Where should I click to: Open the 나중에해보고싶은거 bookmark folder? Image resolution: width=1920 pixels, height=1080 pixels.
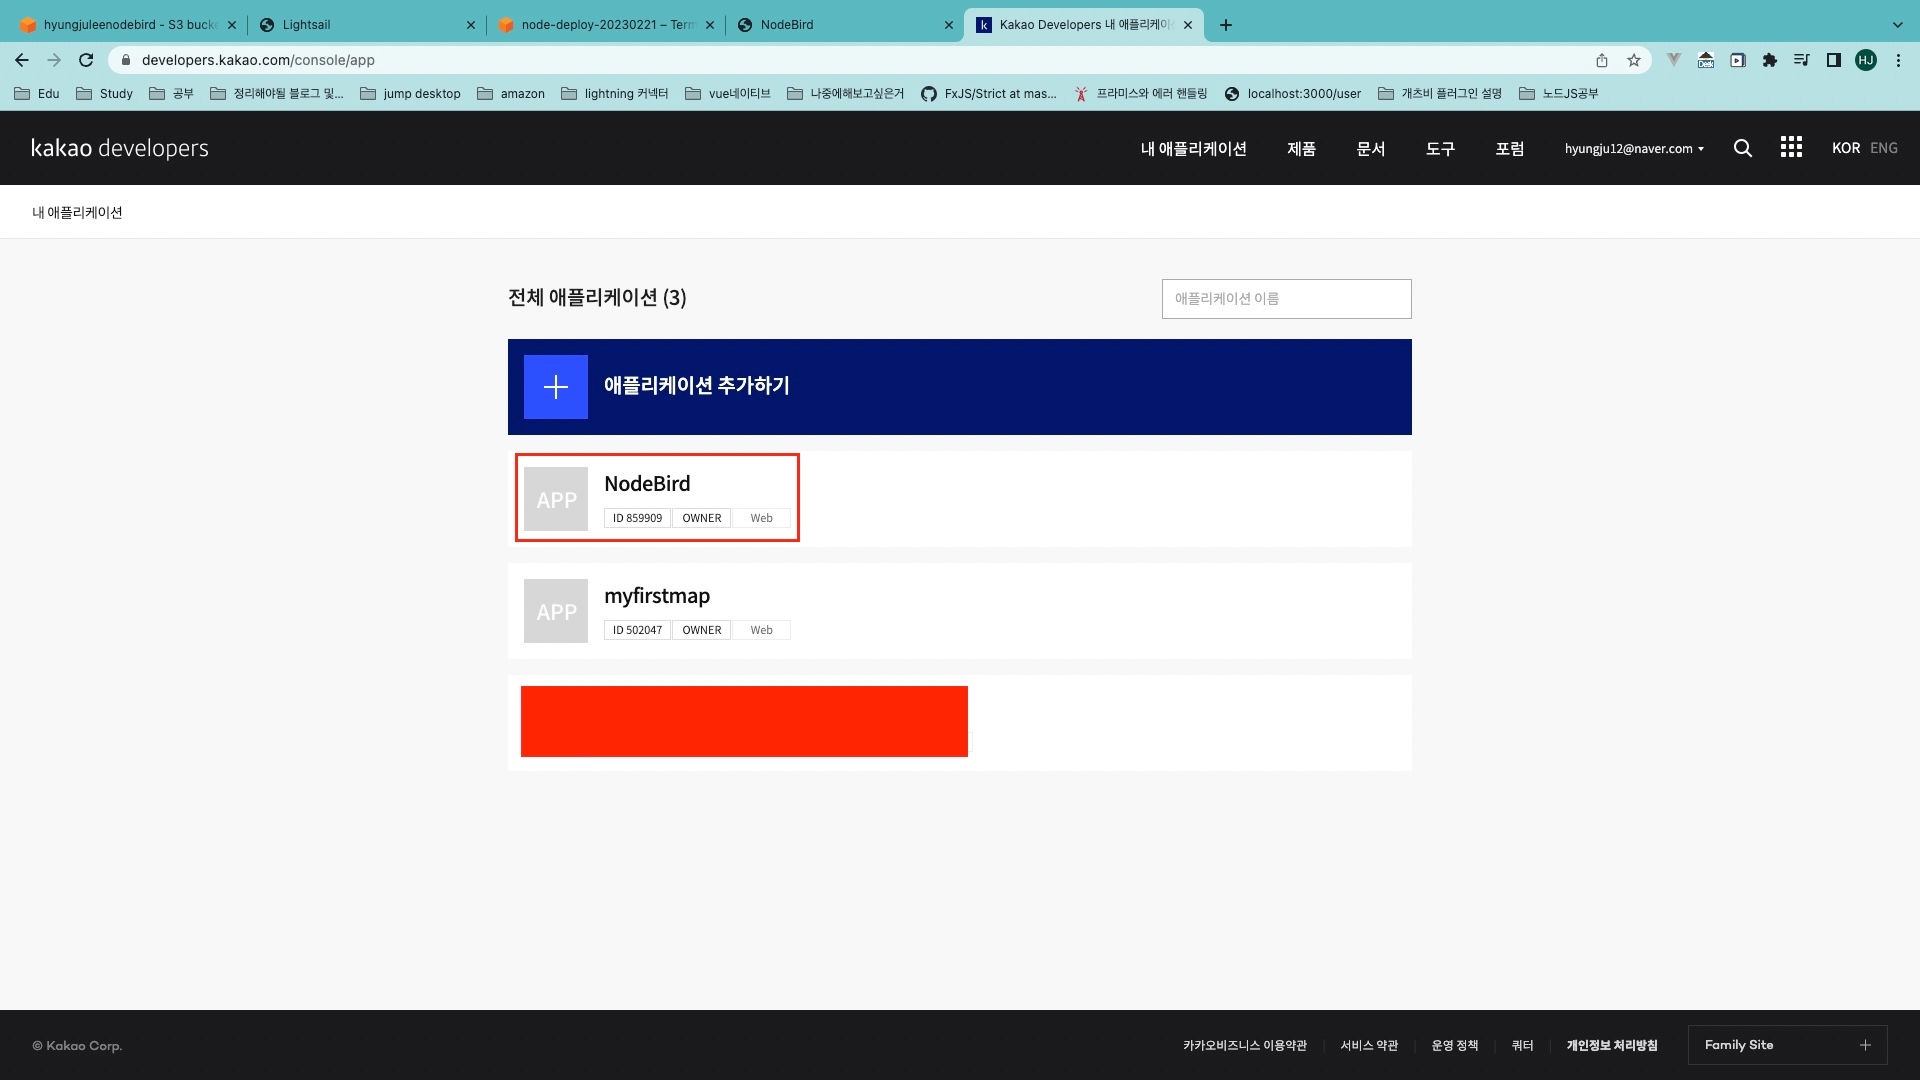coord(845,94)
